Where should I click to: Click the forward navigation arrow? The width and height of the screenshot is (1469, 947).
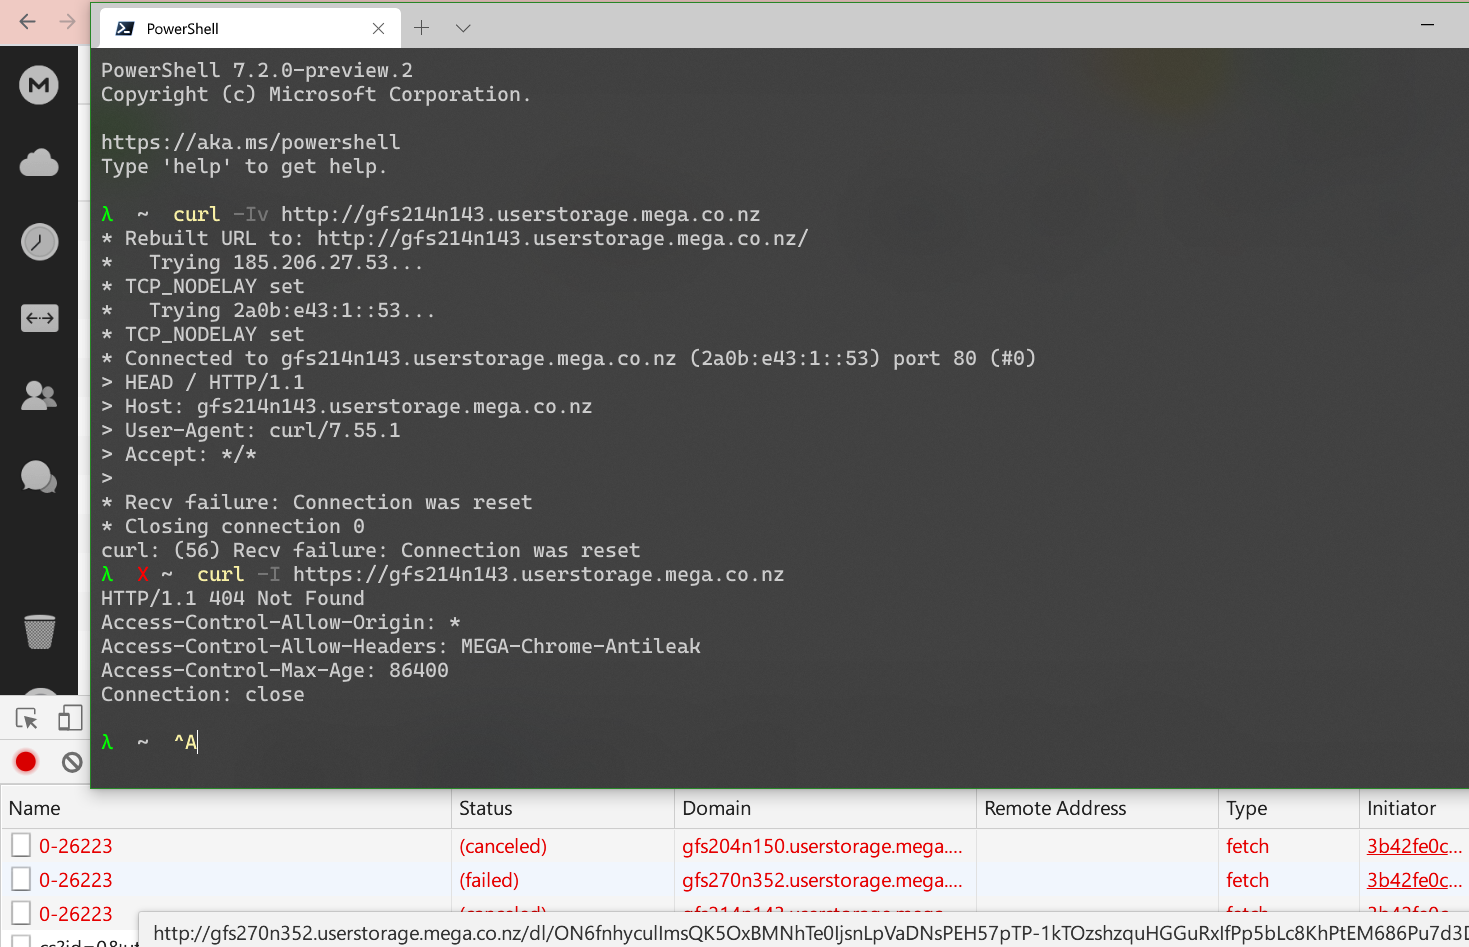67,21
